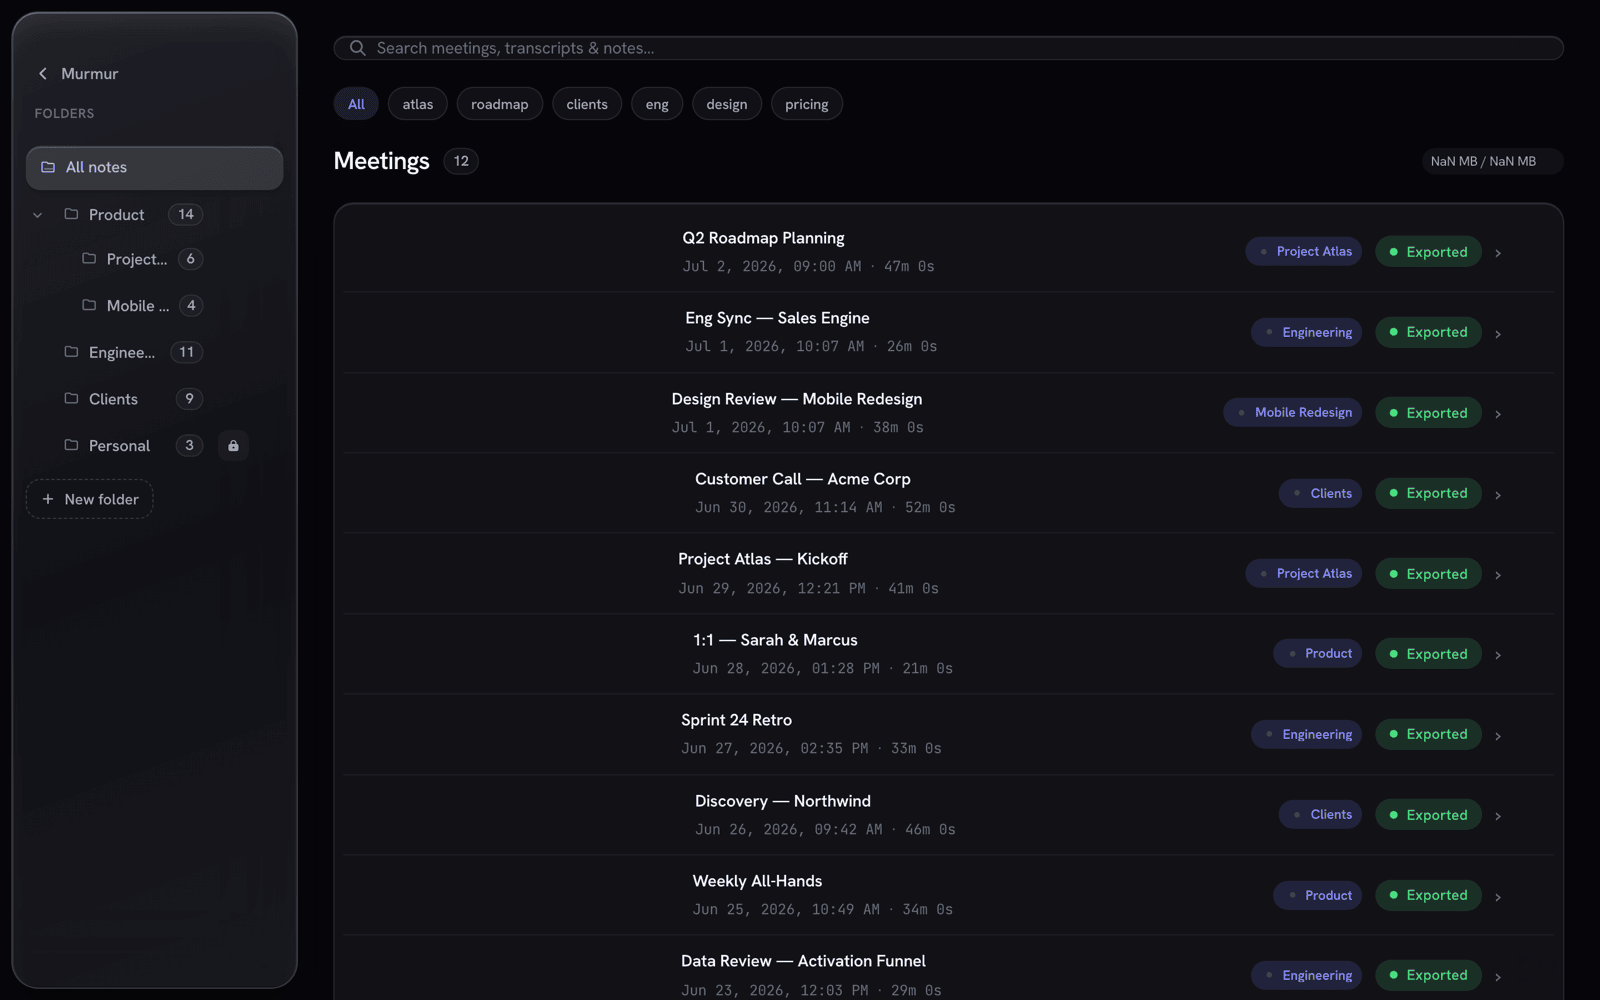Open chevron for Q2 Roadmap Planning
This screenshot has height=1000, width=1600.
[x=1498, y=253]
